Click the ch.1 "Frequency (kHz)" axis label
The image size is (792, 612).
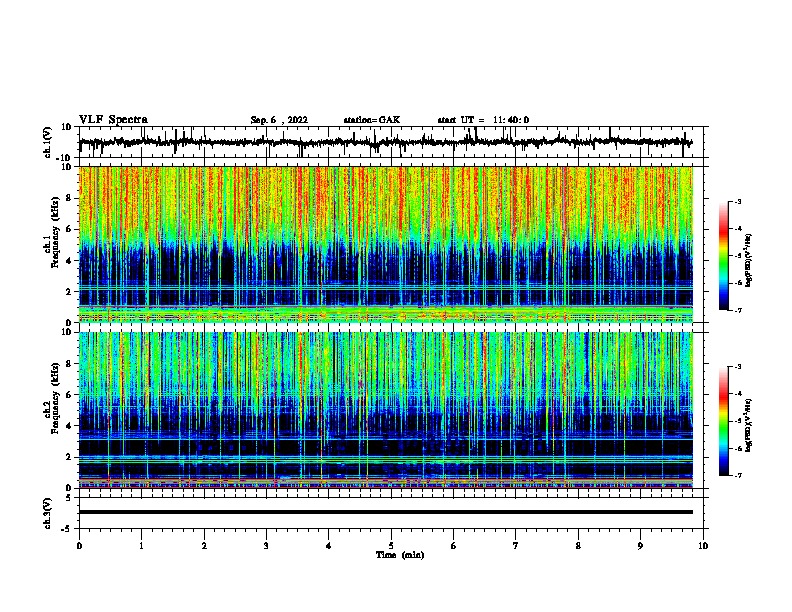pyautogui.click(x=55, y=233)
